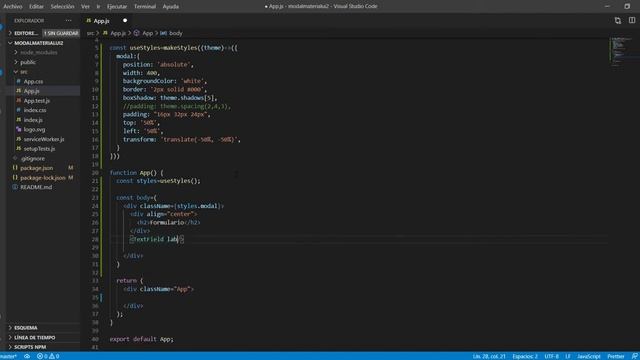640x360 pixels.
Task: Click Prettier status bar item
Action: (616, 356)
